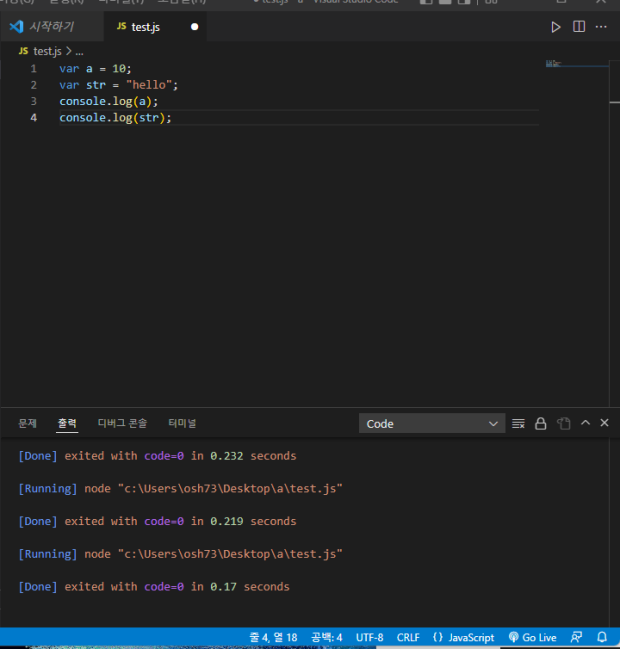
Task: Switch to the 시작하기 tab
Action: click(x=52, y=27)
